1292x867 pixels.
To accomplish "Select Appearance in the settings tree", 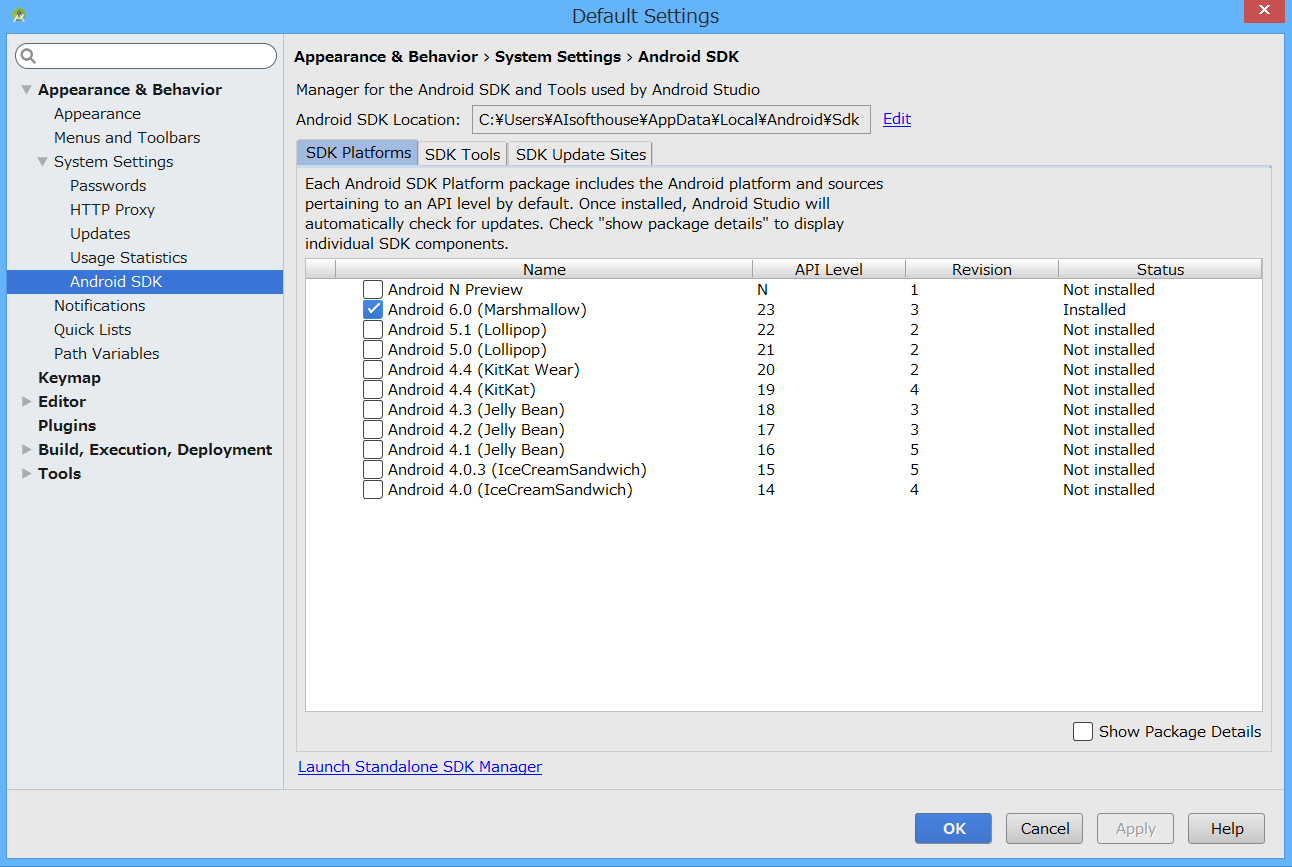I will point(97,114).
